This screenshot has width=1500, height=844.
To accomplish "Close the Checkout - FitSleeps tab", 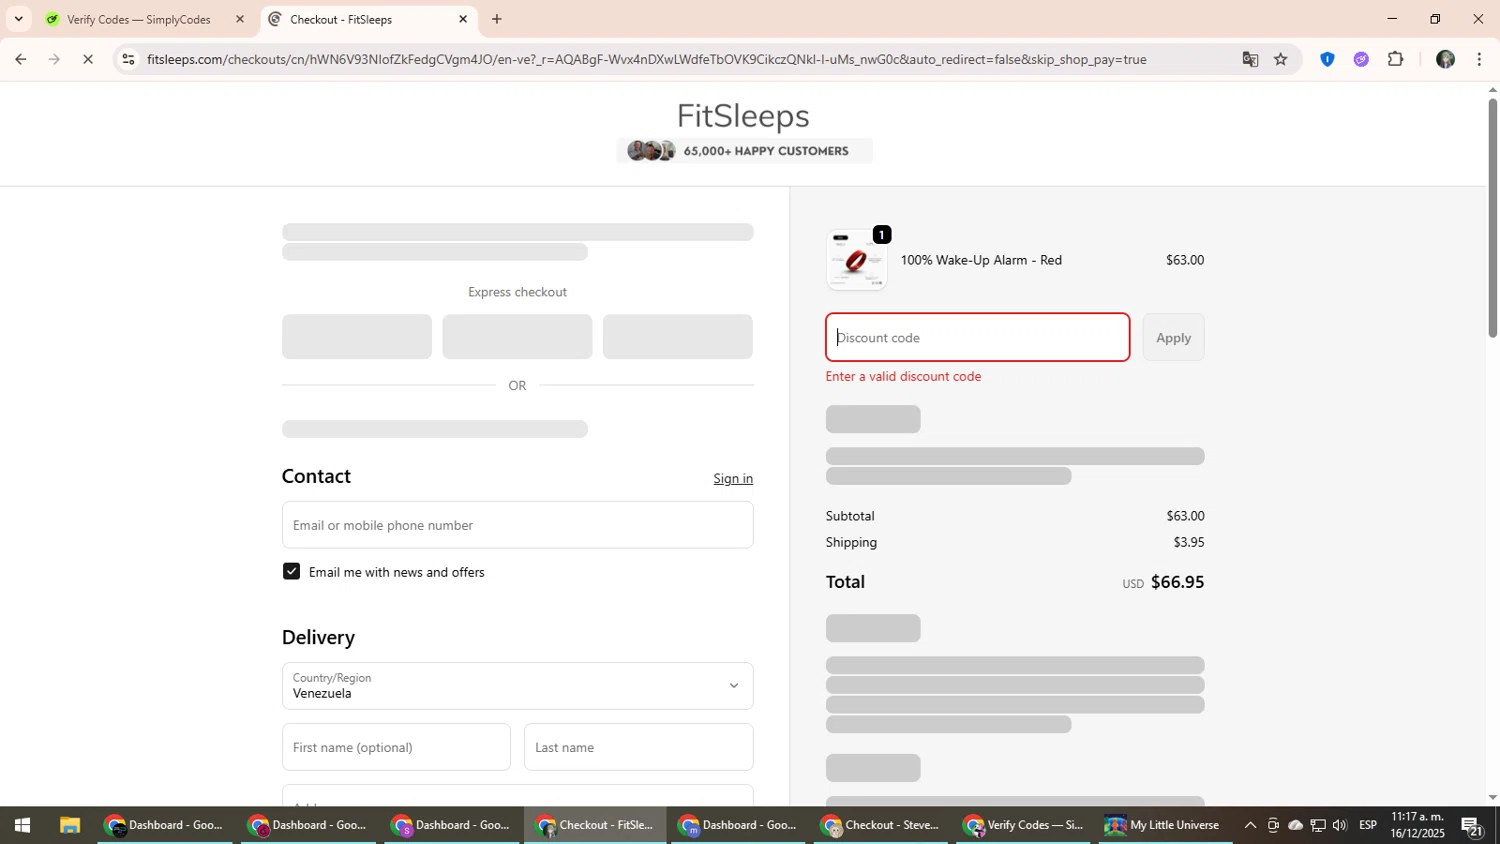I will 463,19.
